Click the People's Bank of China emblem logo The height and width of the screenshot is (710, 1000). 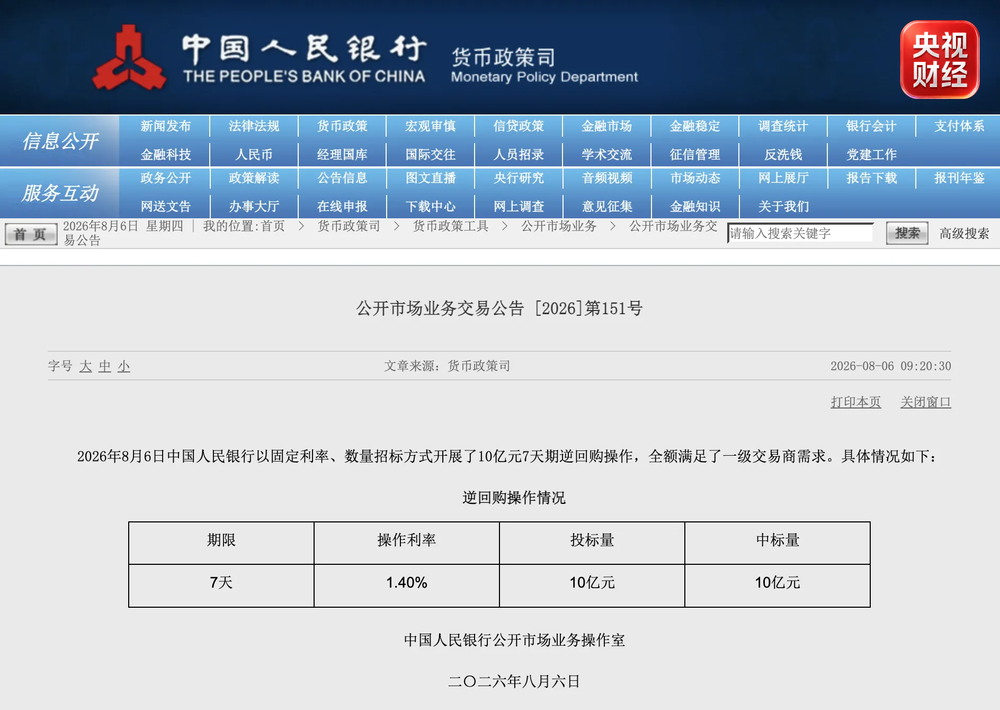129,58
